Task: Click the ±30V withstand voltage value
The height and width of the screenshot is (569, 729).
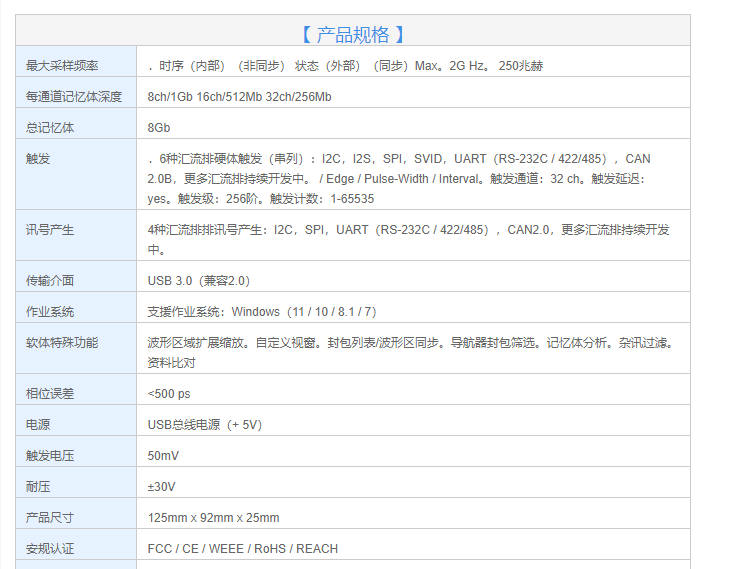Action: click(x=161, y=487)
